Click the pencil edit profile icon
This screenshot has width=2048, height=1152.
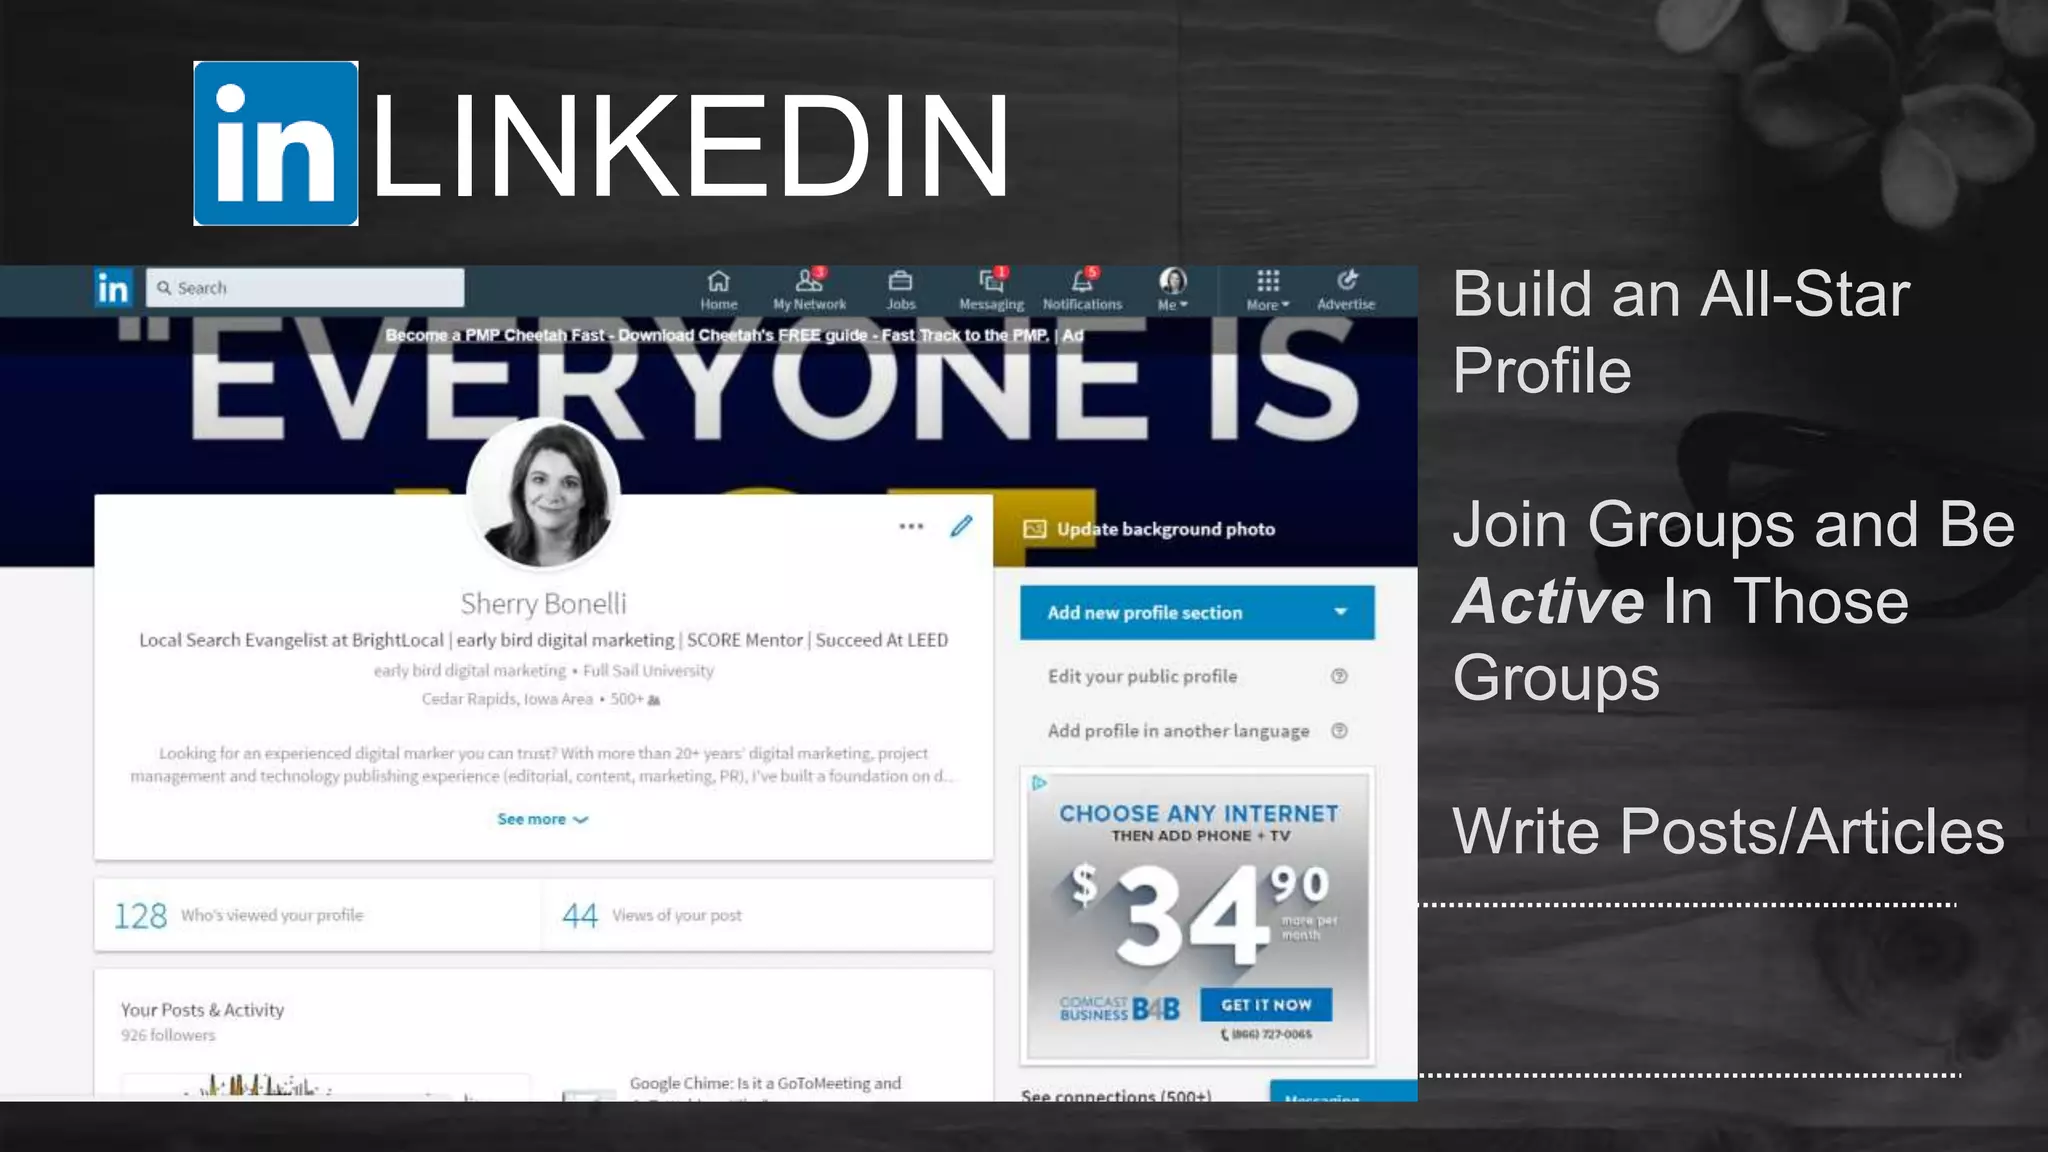coord(961,526)
